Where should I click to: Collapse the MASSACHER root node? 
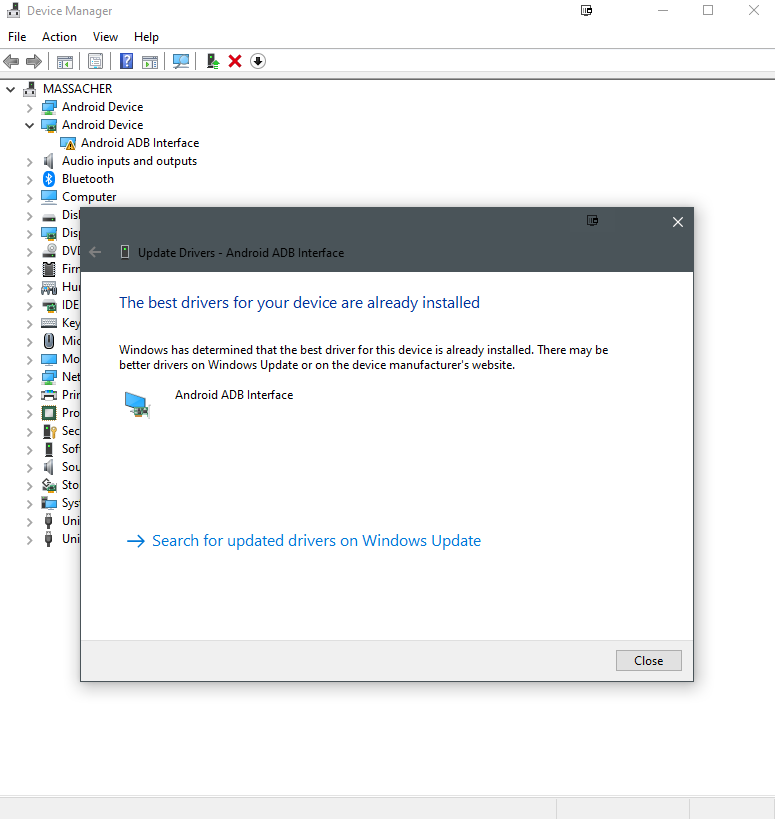10,89
